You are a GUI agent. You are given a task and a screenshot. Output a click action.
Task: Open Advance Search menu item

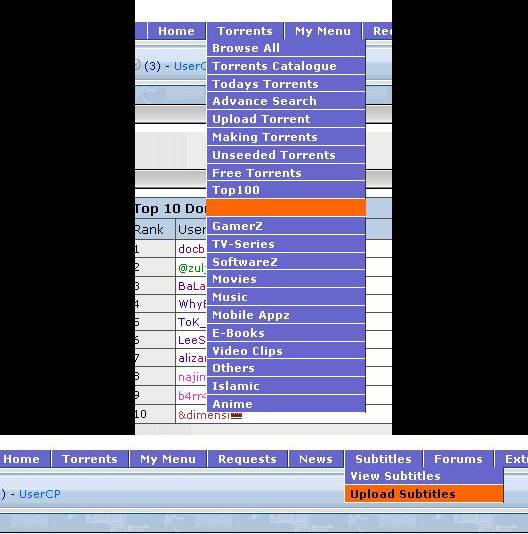click(286, 101)
